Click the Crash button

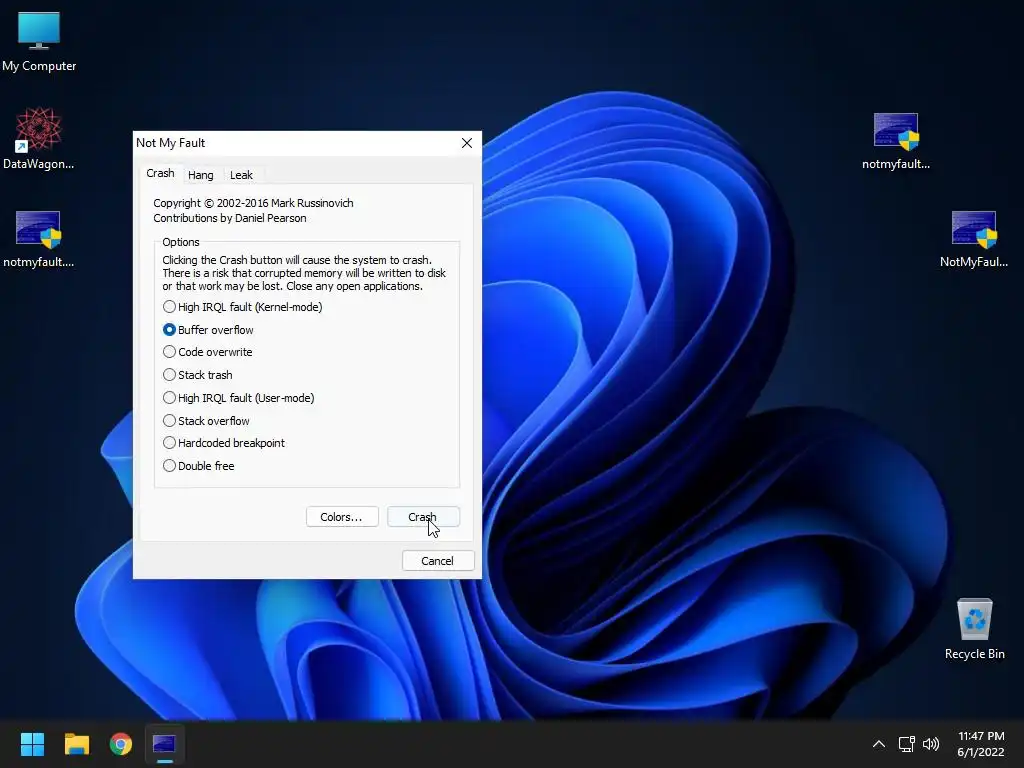point(423,517)
